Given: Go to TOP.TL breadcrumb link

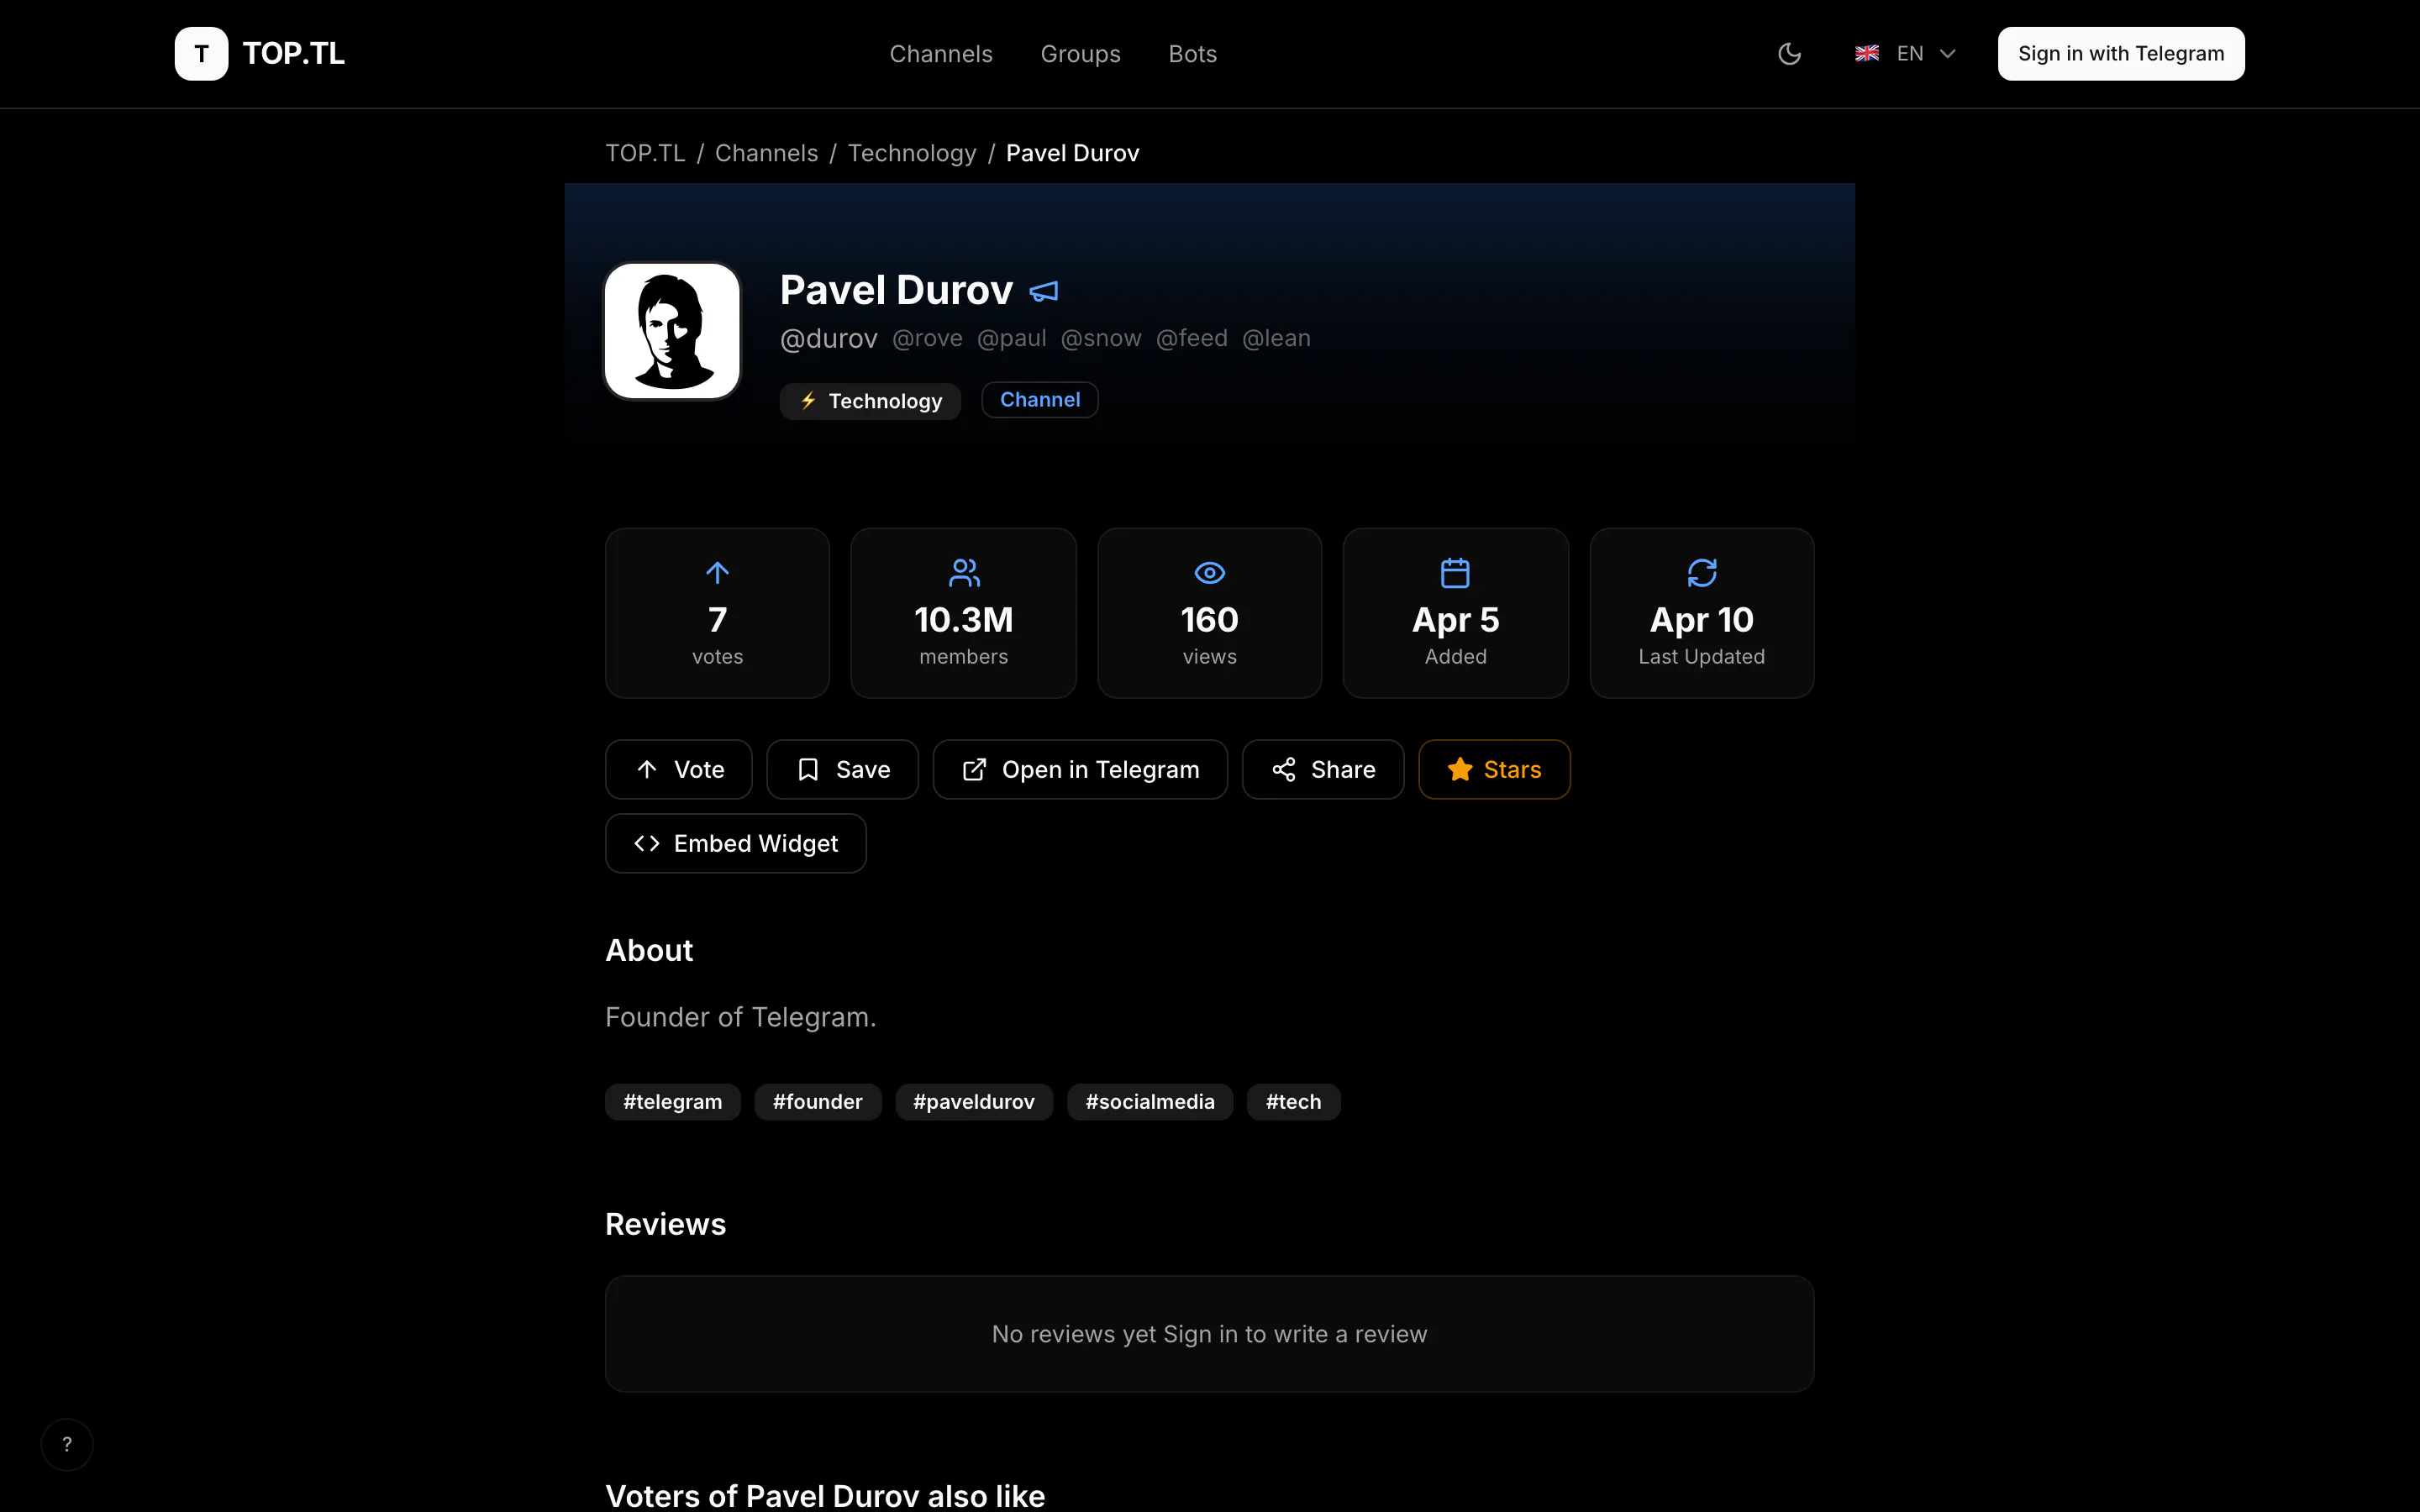Looking at the screenshot, I should click(x=645, y=153).
